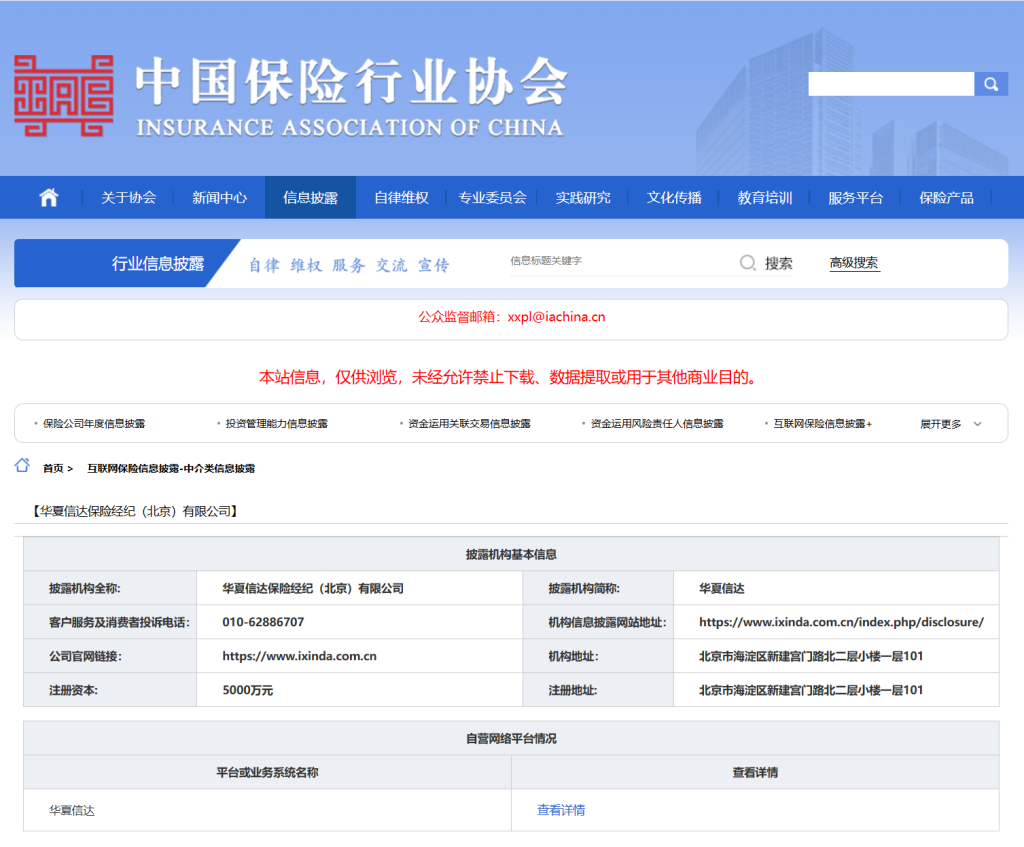
Task: Go to the home icon in navigation bar
Action: pyautogui.click(x=48, y=197)
